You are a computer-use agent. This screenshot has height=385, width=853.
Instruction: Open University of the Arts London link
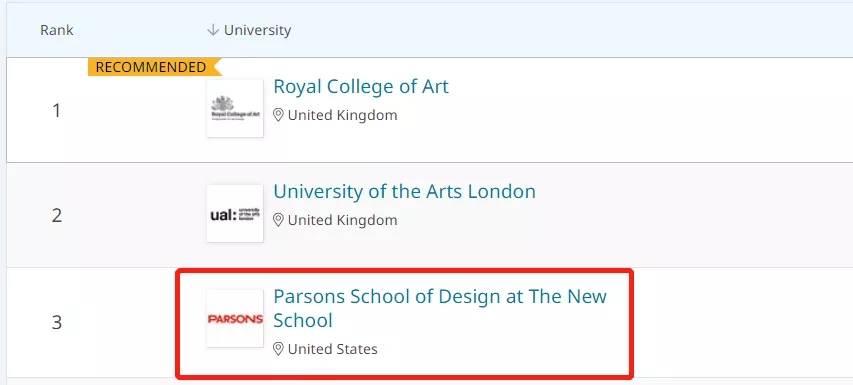pyautogui.click(x=404, y=191)
